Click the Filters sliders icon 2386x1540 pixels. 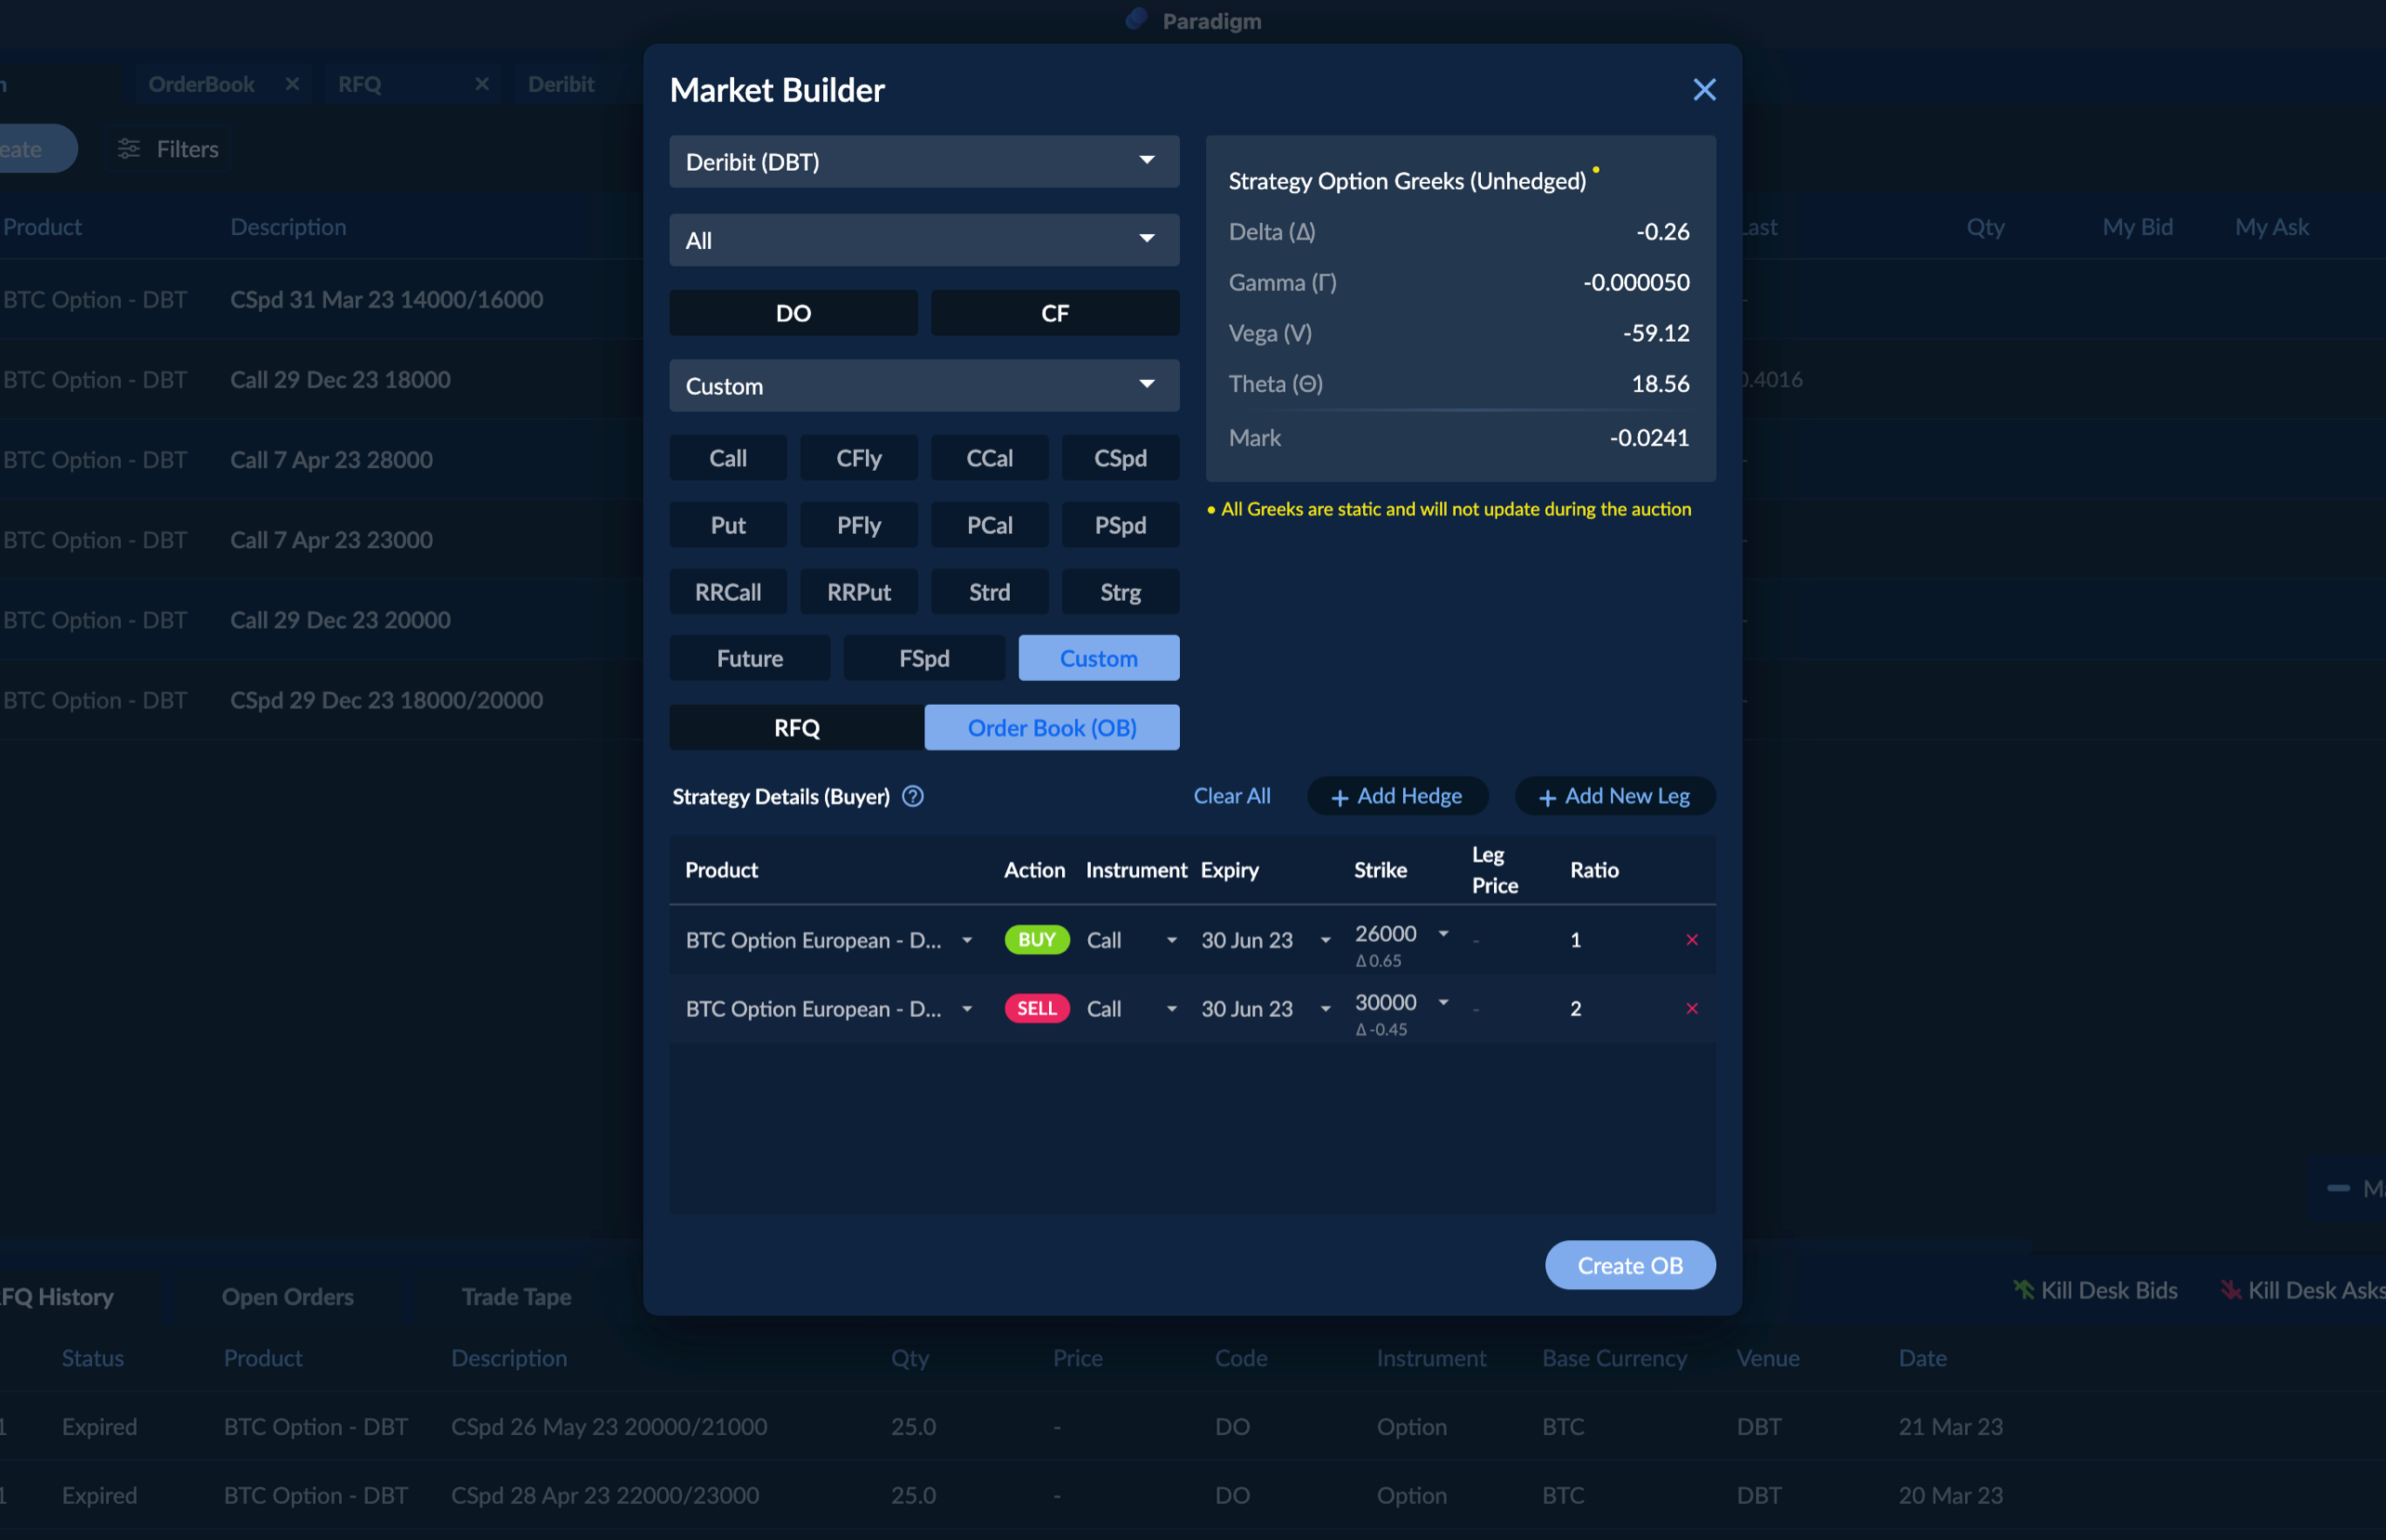click(x=129, y=149)
